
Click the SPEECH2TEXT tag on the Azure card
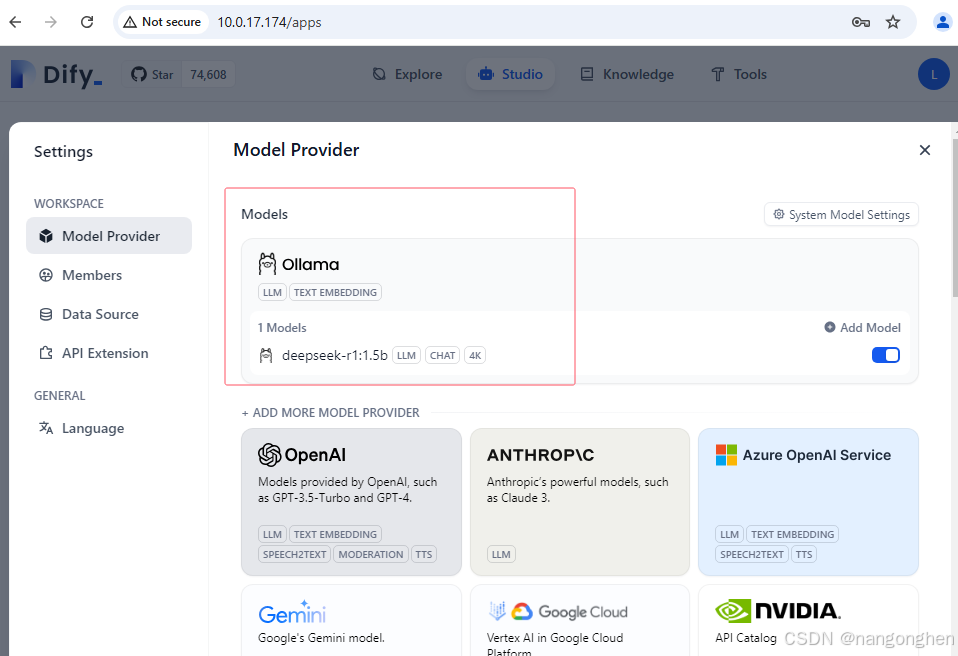point(751,555)
